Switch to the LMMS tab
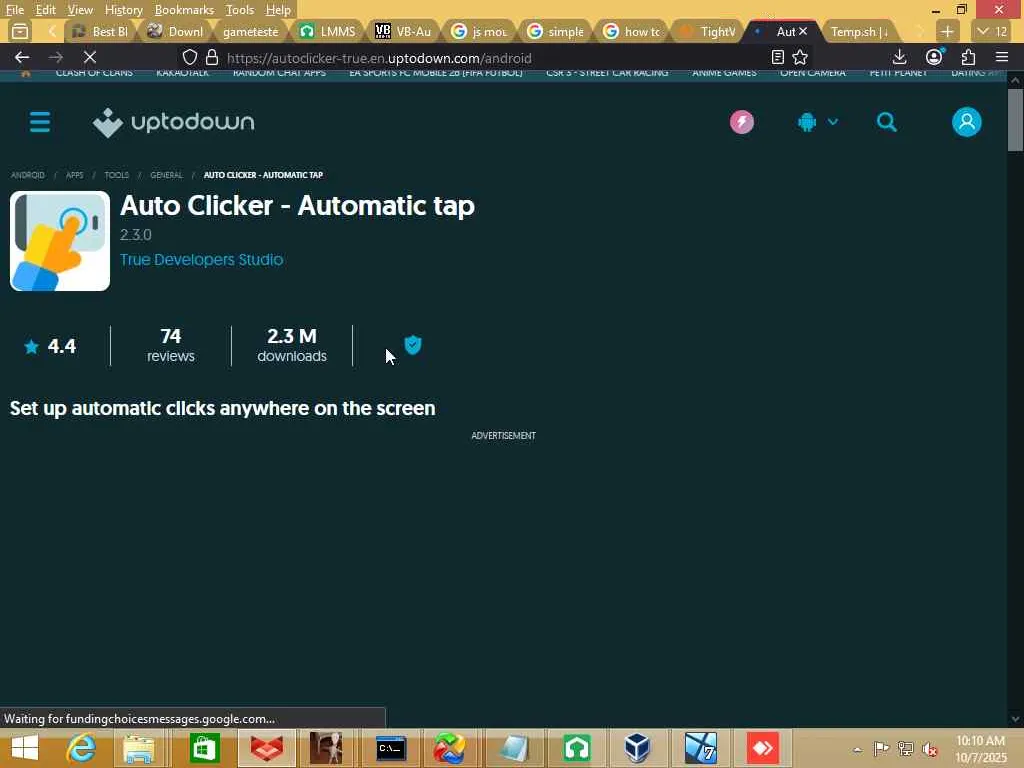This screenshot has width=1024, height=768. 327,31
